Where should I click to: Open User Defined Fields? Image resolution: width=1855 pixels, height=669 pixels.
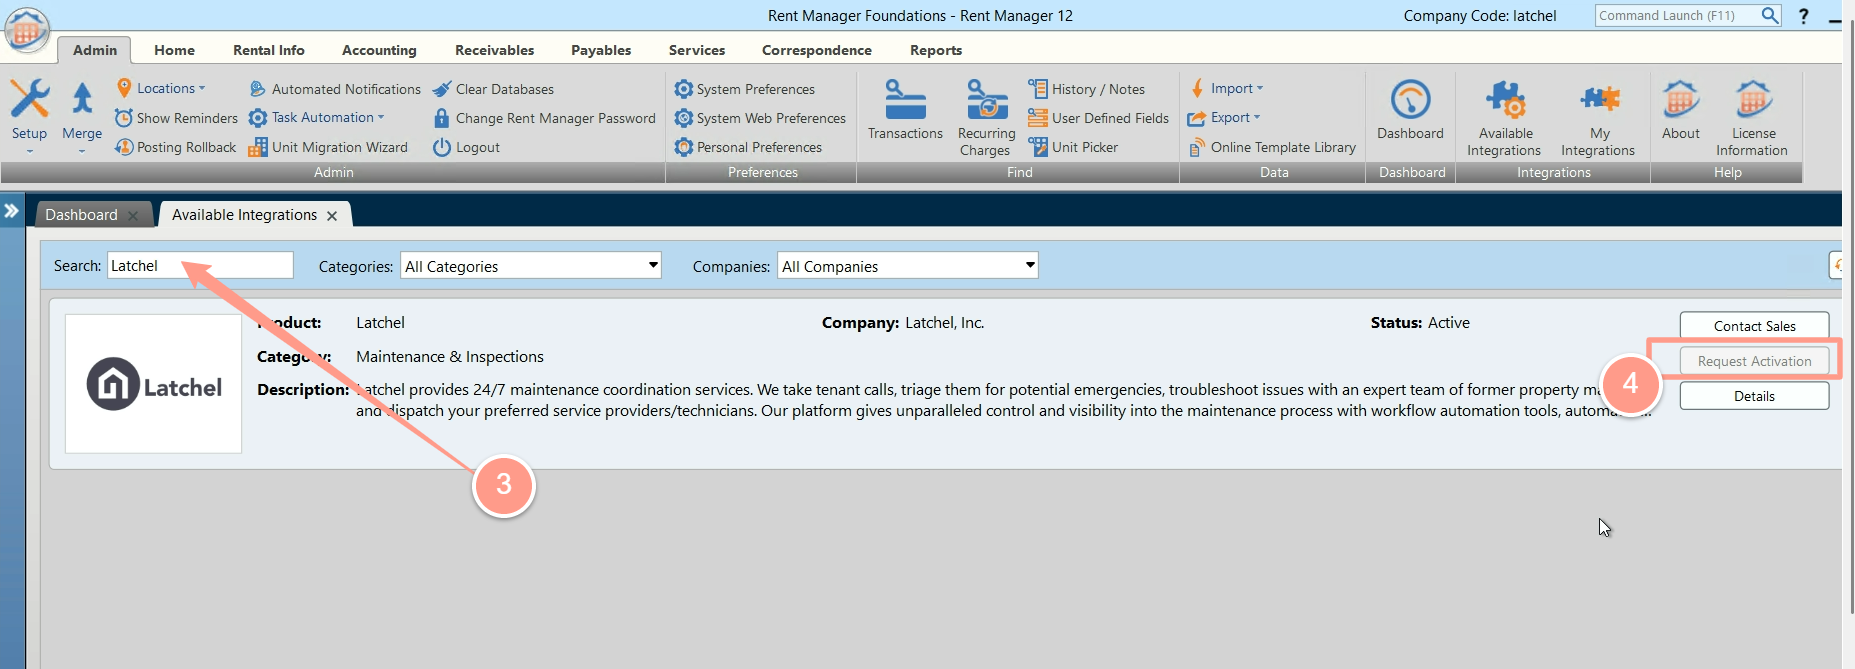[1098, 118]
